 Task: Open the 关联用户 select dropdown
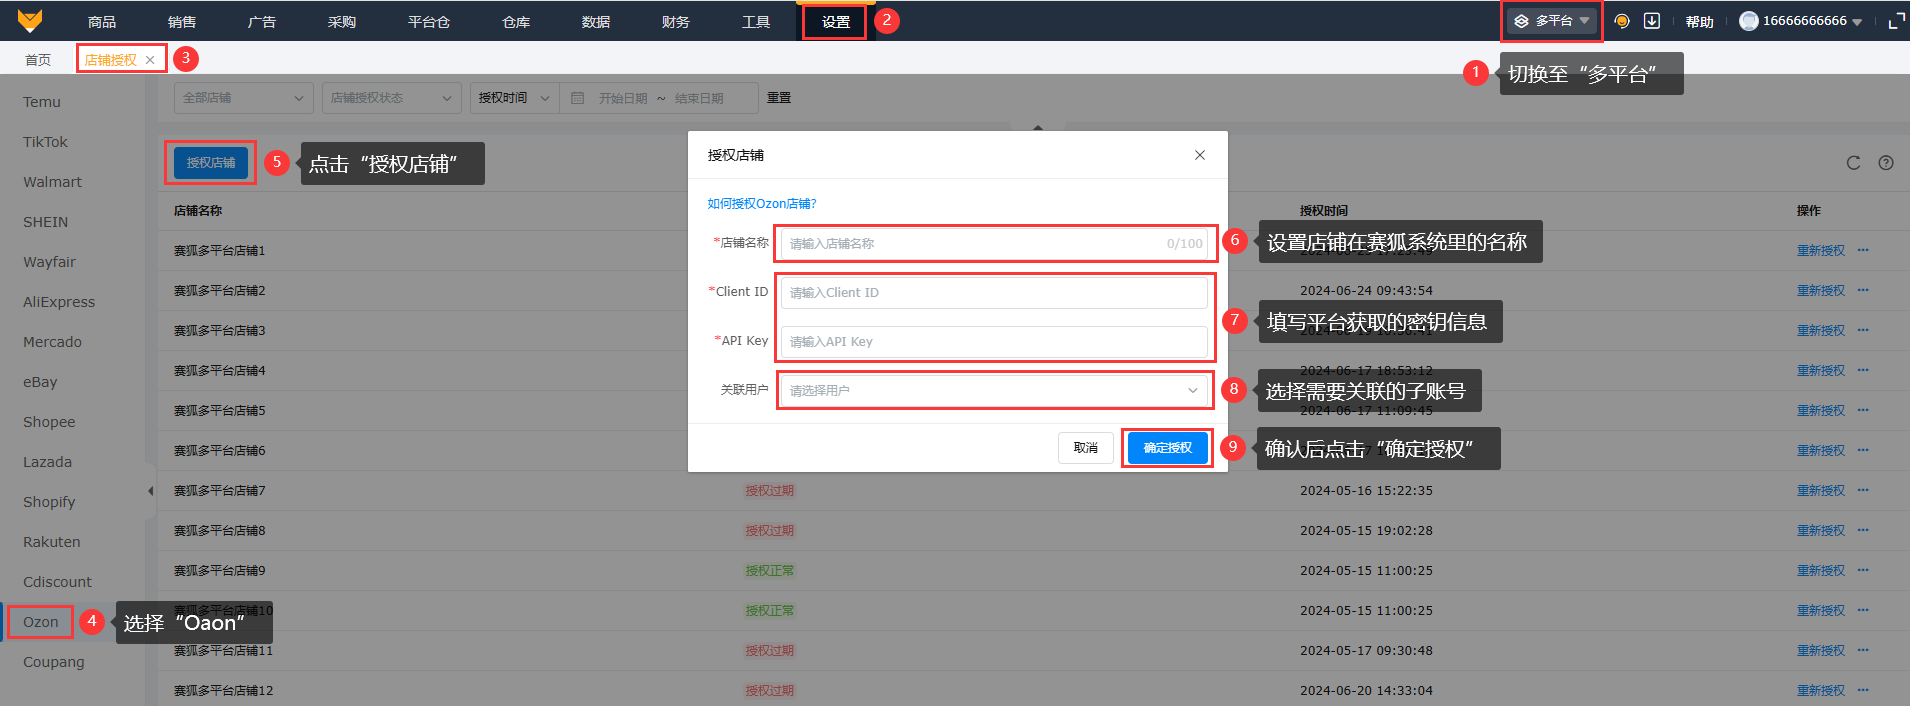[x=994, y=390]
